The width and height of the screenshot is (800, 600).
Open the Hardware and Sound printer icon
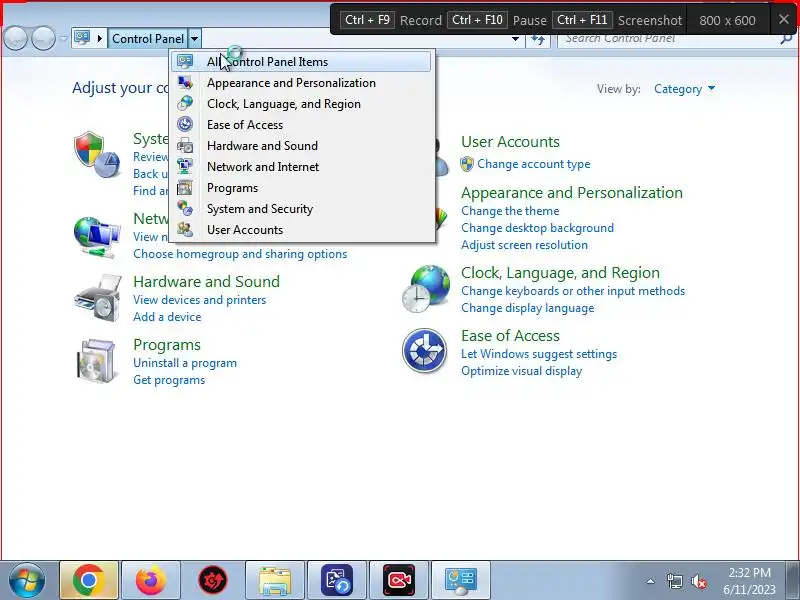[98, 298]
